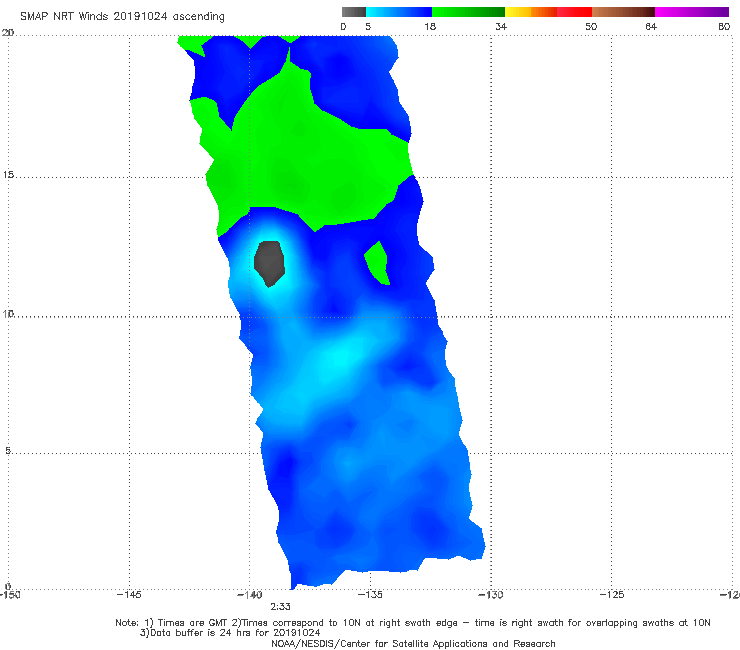Click the color bar label '50'
This screenshot has height=650, width=740.
click(x=591, y=26)
